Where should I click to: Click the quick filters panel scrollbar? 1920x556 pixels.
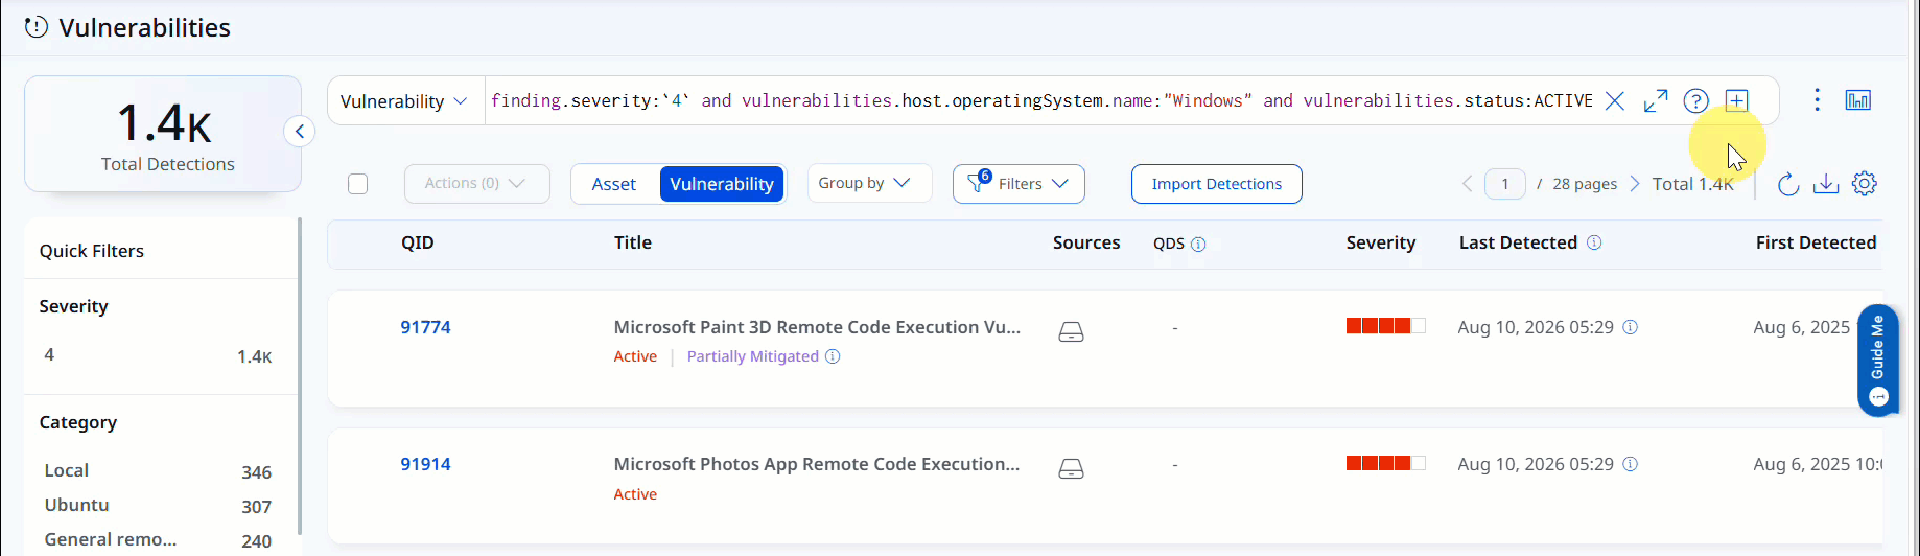(299, 377)
